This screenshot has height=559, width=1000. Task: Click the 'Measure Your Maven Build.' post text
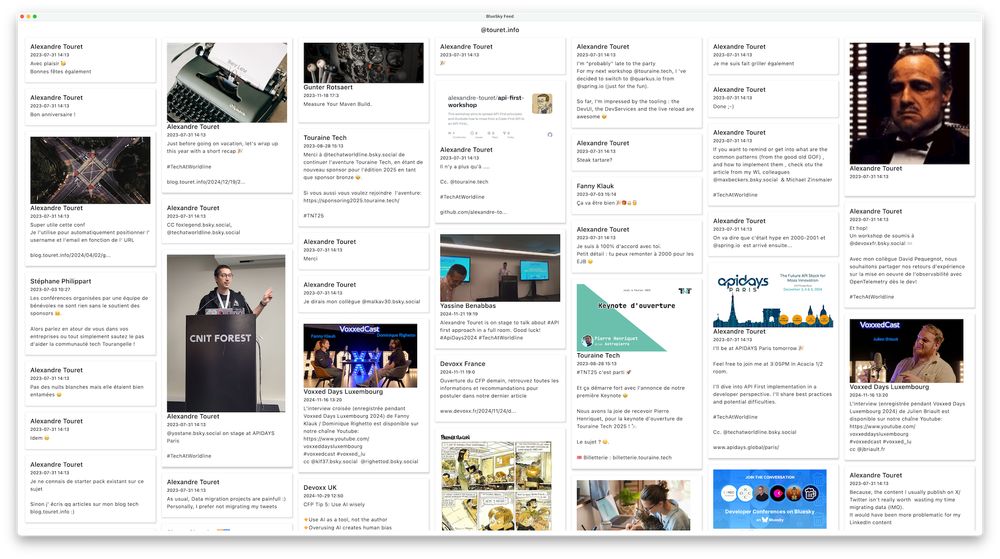[x=337, y=104]
